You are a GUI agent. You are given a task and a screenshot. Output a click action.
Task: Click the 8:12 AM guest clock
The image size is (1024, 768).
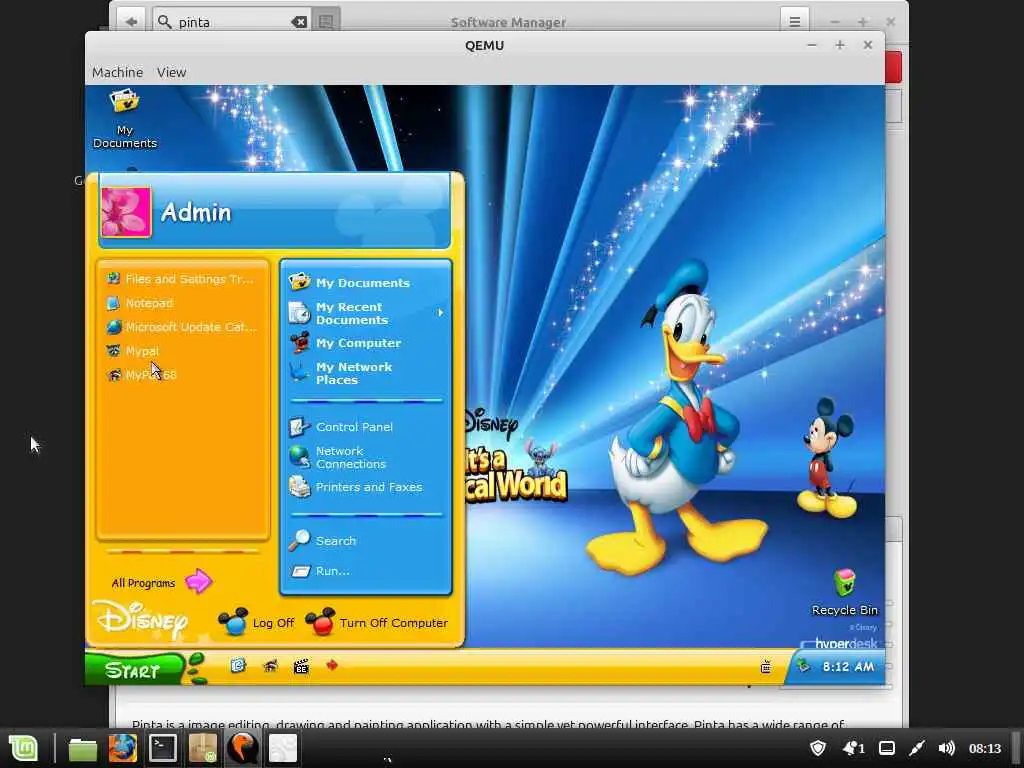click(848, 667)
